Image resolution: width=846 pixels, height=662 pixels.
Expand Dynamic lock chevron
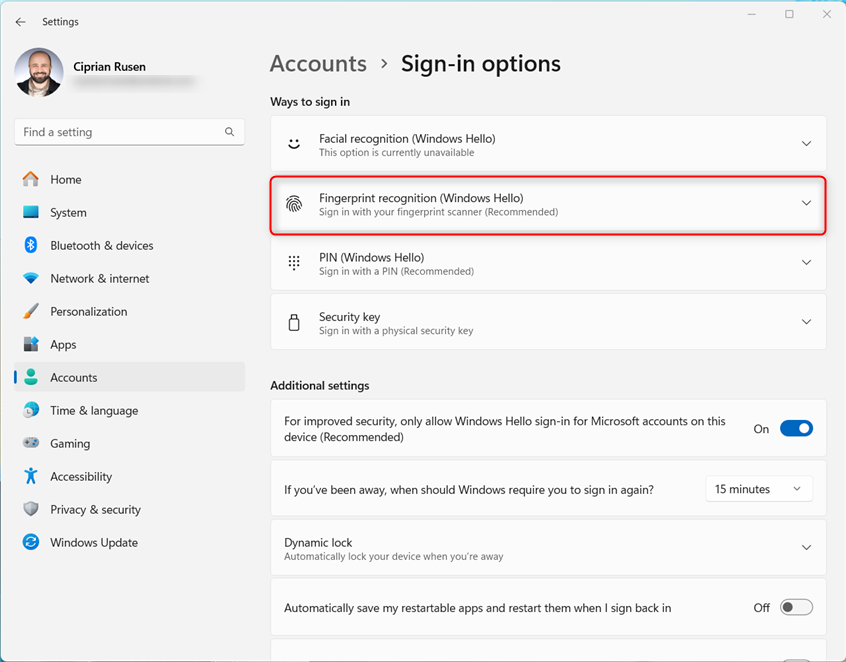(x=806, y=547)
